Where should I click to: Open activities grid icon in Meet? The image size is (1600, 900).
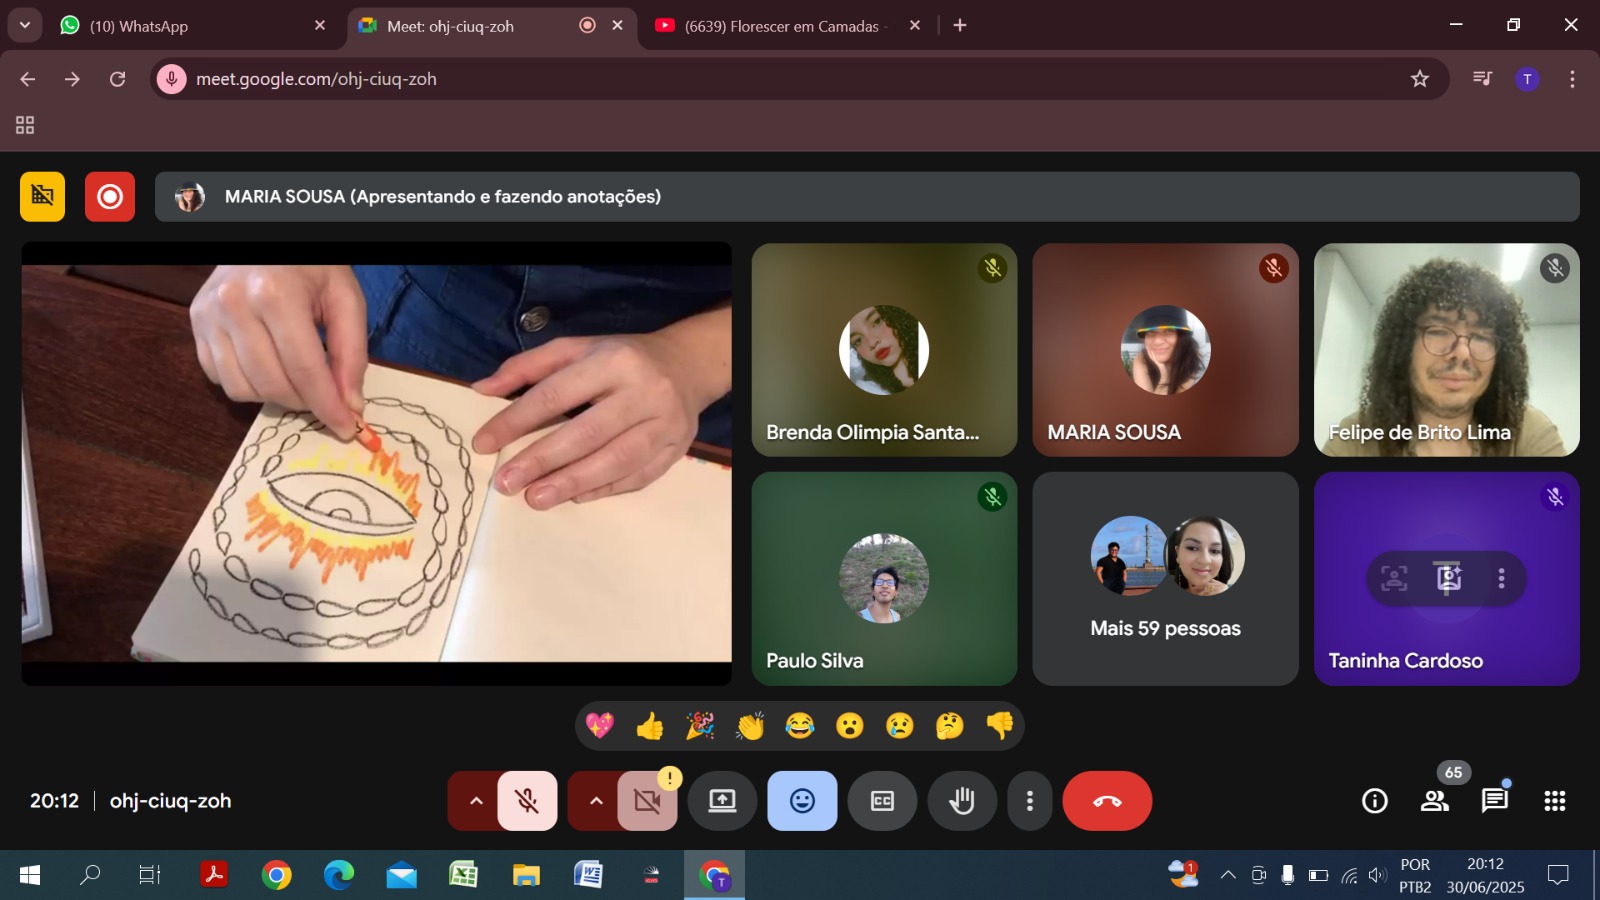pyautogui.click(x=1555, y=801)
